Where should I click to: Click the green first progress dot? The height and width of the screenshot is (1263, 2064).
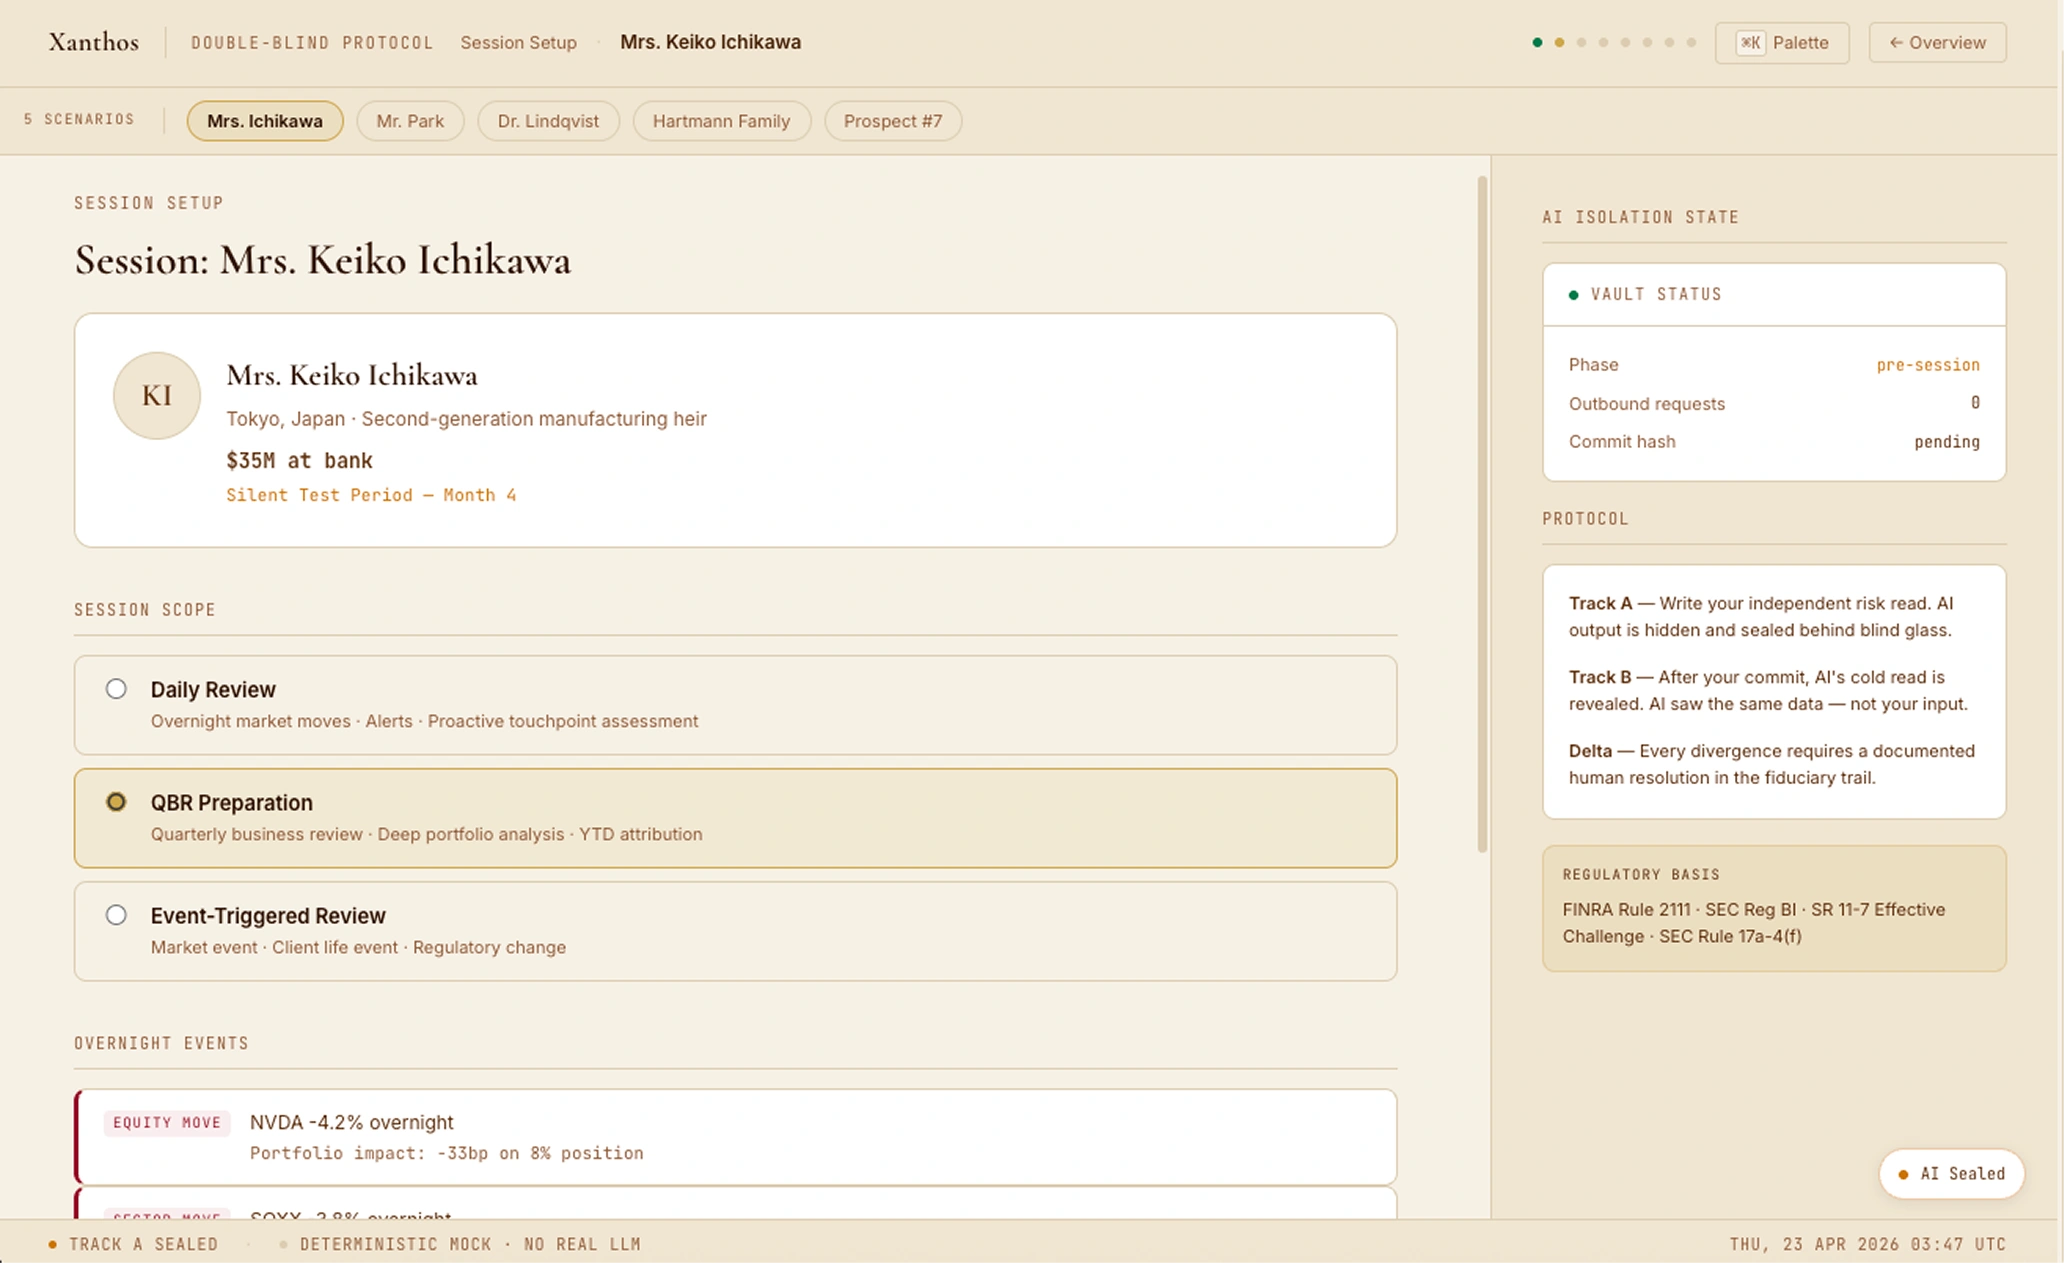[x=1537, y=43]
